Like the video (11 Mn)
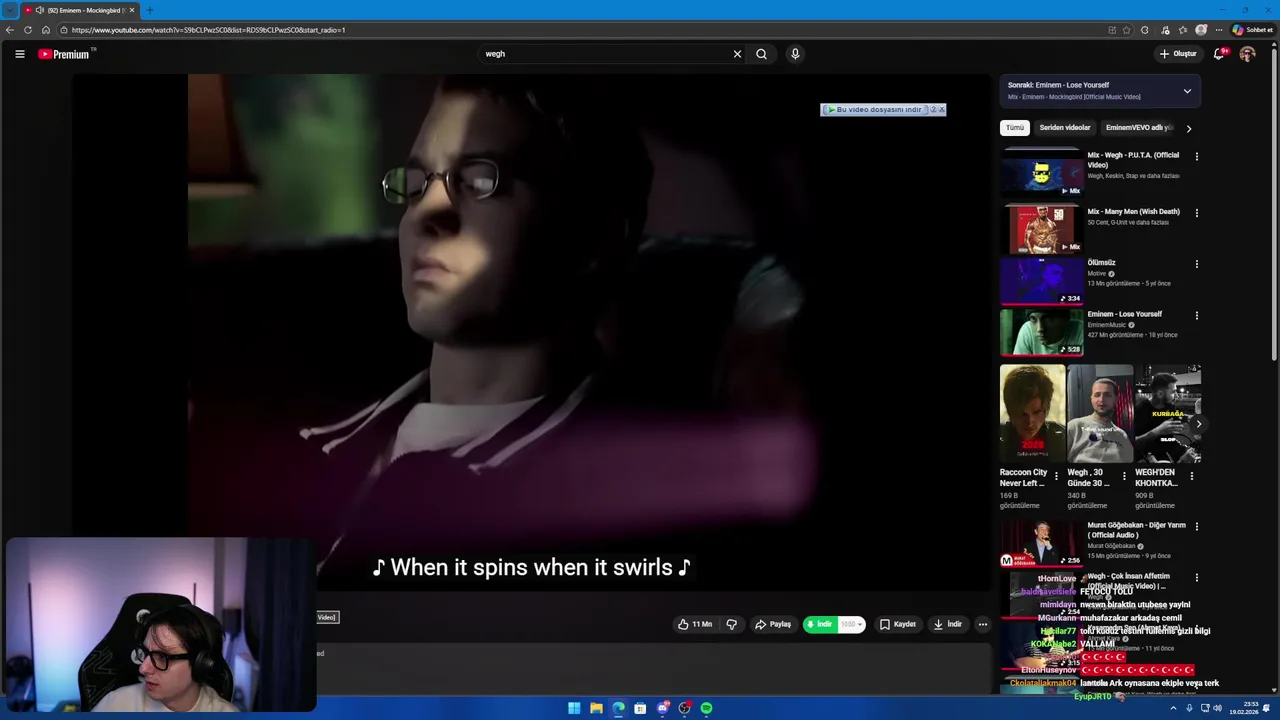 694,624
